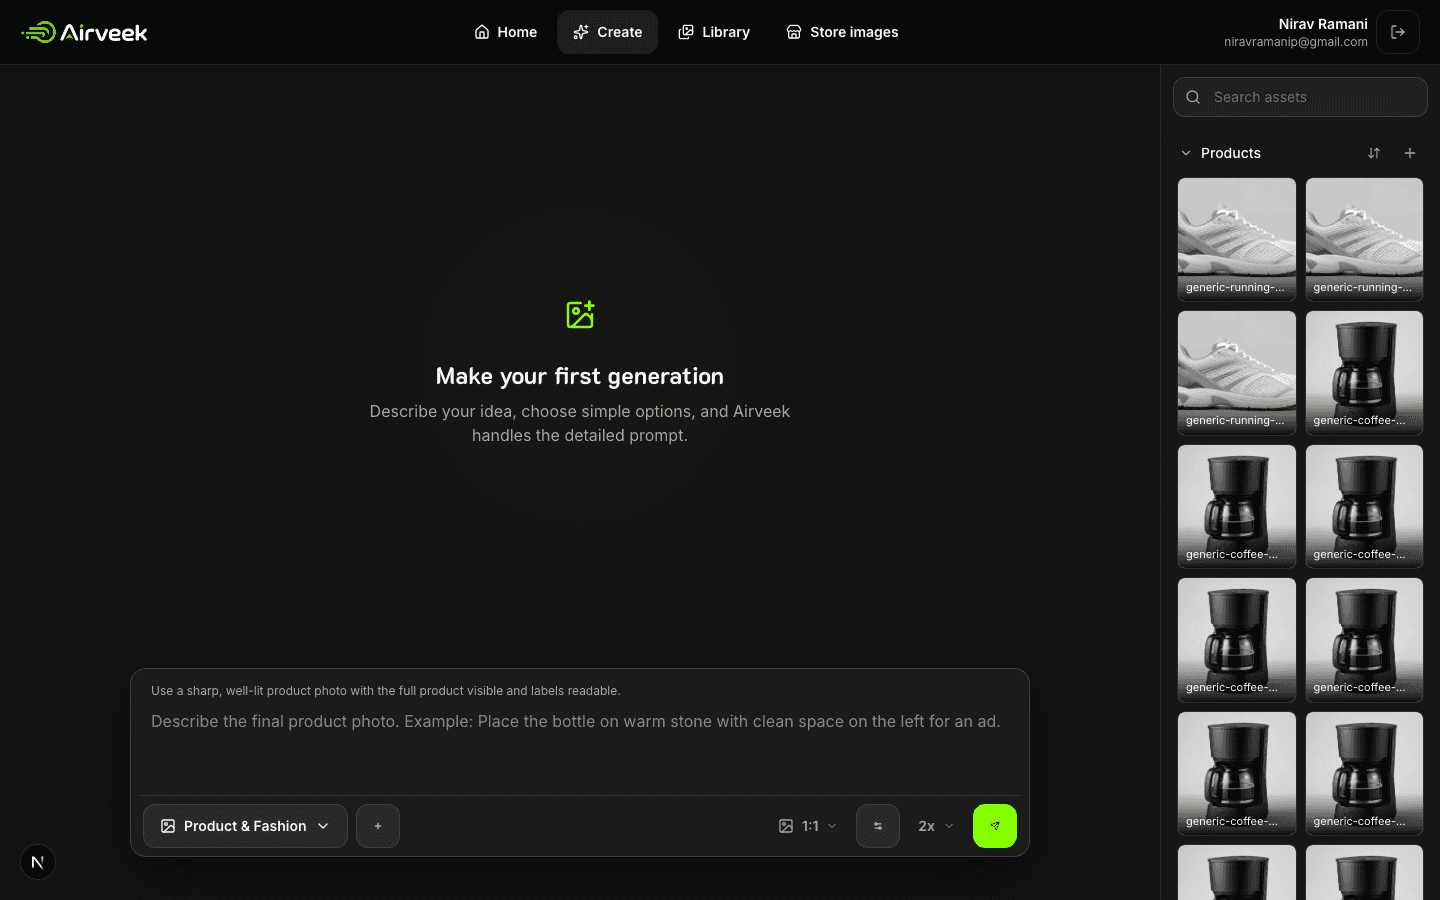This screenshot has height=900, width=1440.
Task: Navigate to Store images
Action: 842,32
